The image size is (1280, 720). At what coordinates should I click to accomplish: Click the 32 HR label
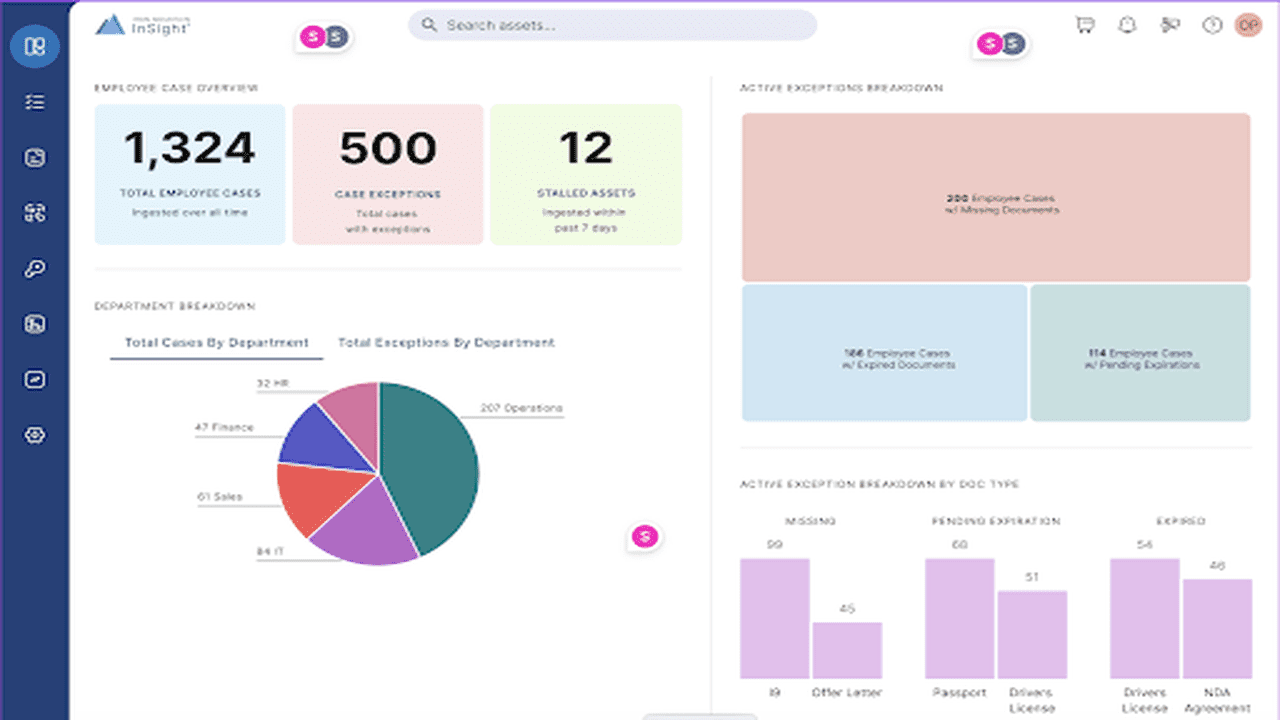[x=272, y=383]
